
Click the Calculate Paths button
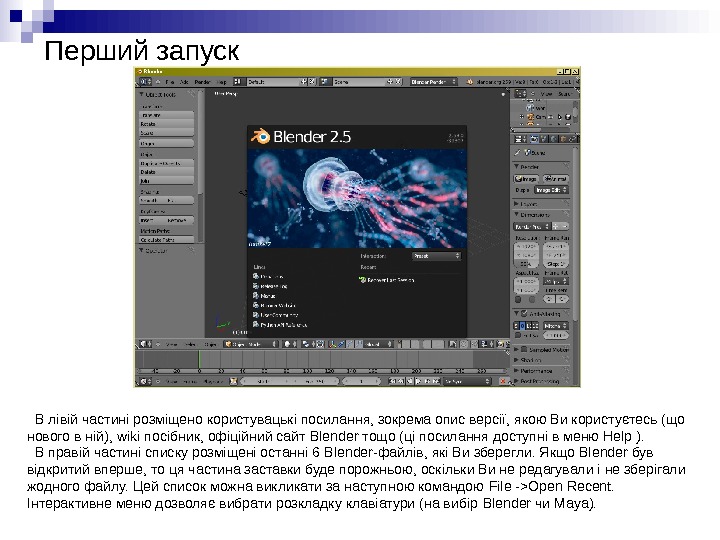pyautogui.click(x=166, y=240)
